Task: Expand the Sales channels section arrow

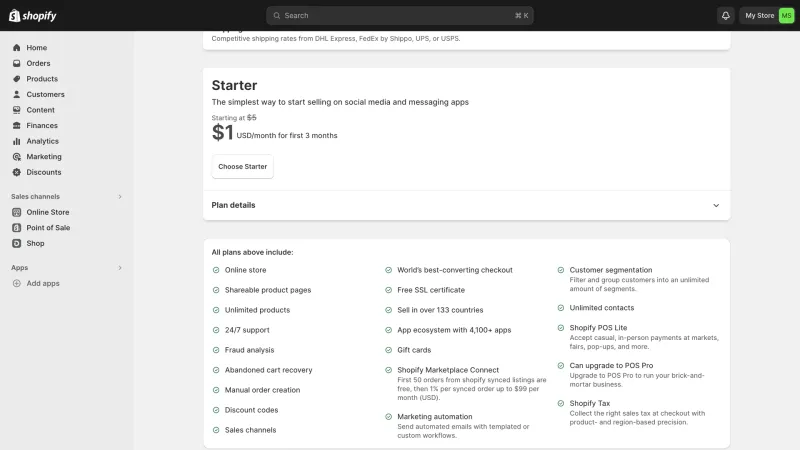Action: [x=120, y=196]
